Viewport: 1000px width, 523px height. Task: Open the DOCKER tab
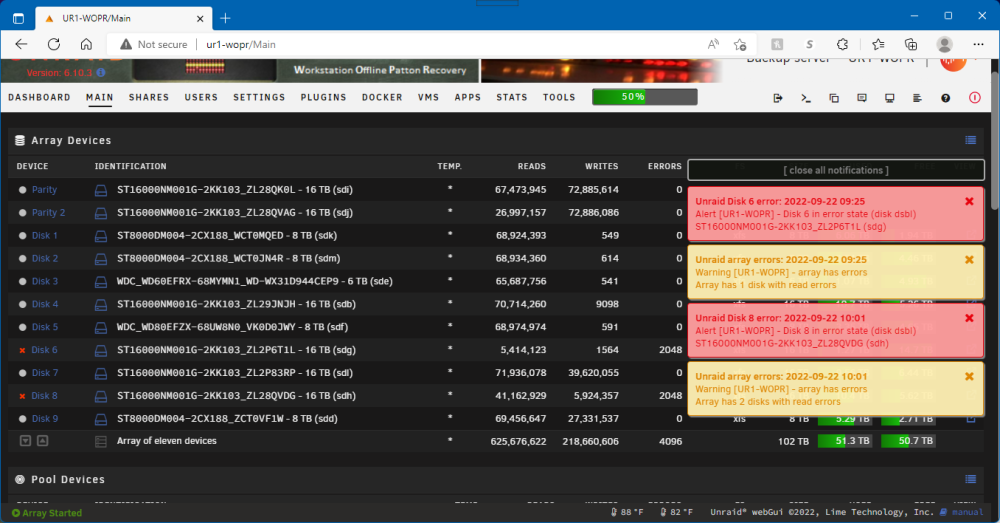(x=382, y=98)
